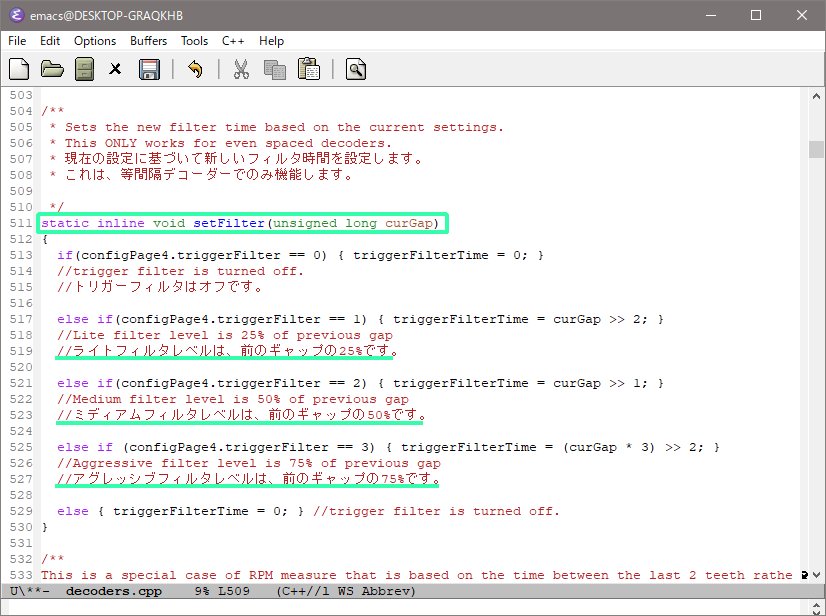Paste from clipboard icon
Image resolution: width=826 pixels, height=616 pixels.
309,70
